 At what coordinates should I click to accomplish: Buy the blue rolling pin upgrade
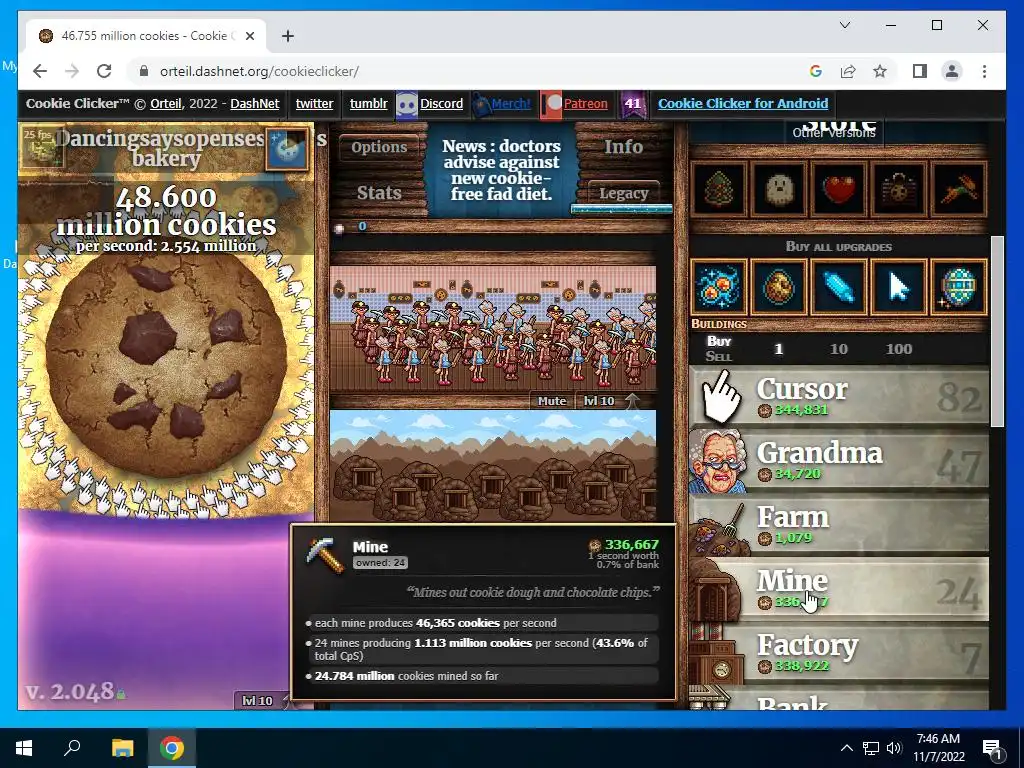(839, 287)
